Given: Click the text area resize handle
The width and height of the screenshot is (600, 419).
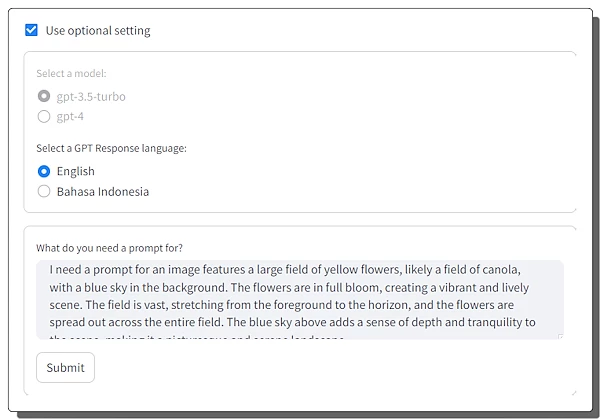Looking at the screenshot, I should [x=559, y=336].
